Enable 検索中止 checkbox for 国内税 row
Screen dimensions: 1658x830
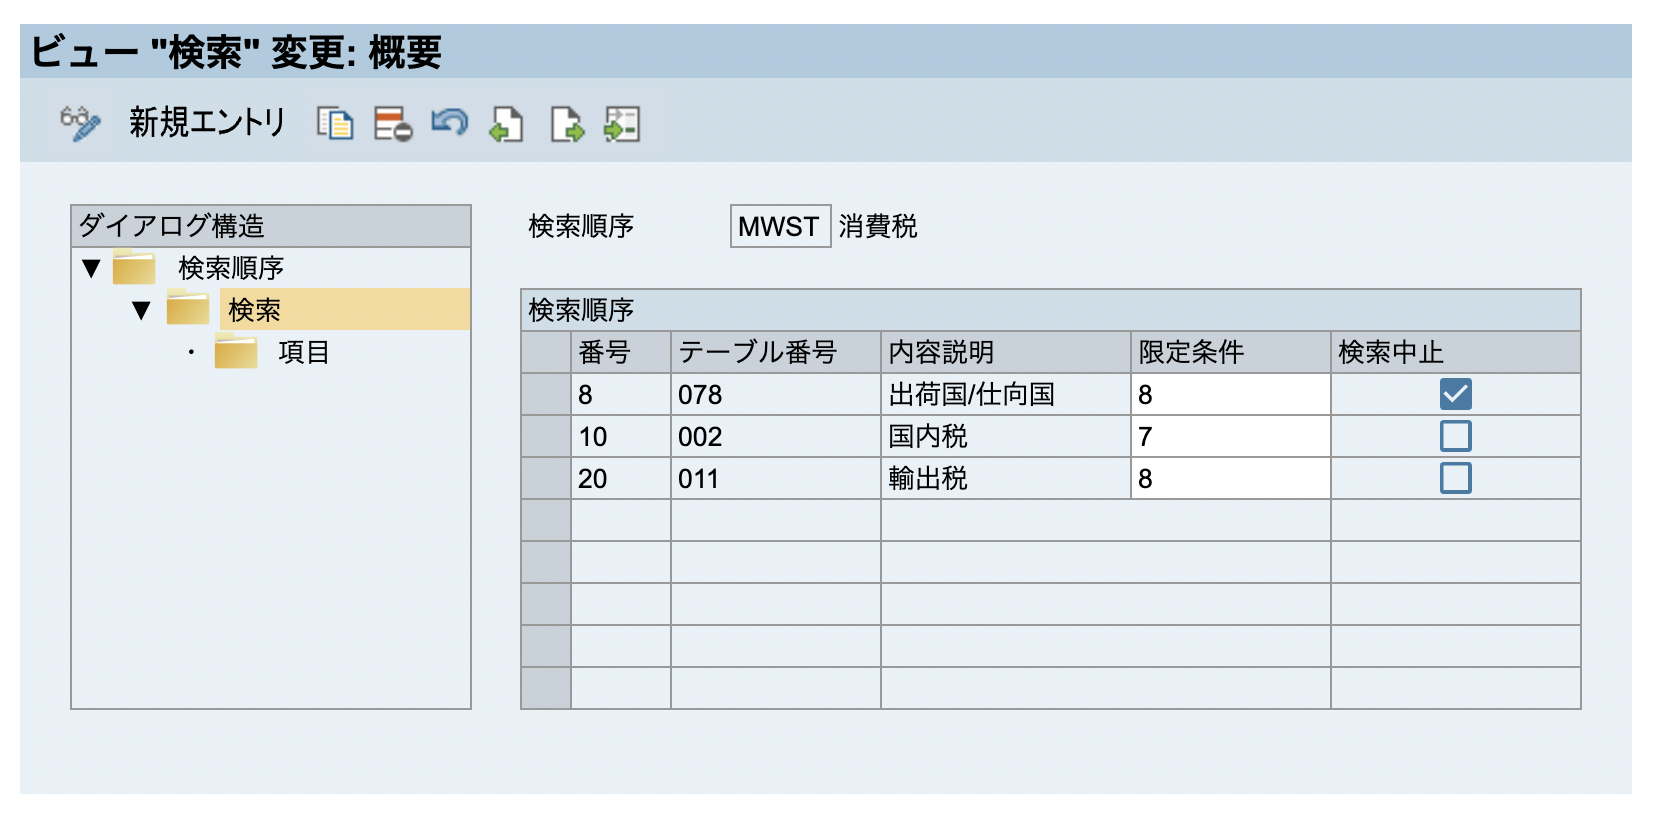click(x=1455, y=436)
